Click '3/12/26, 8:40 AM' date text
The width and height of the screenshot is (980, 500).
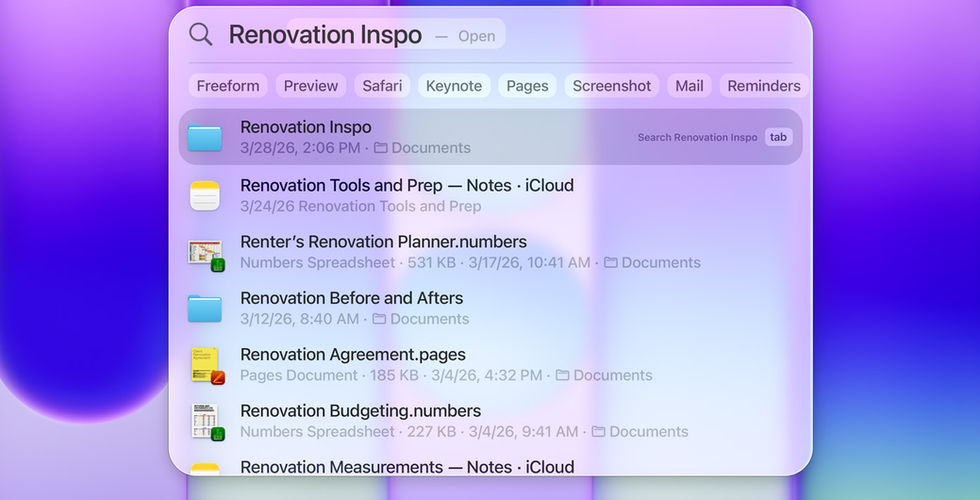(x=299, y=319)
